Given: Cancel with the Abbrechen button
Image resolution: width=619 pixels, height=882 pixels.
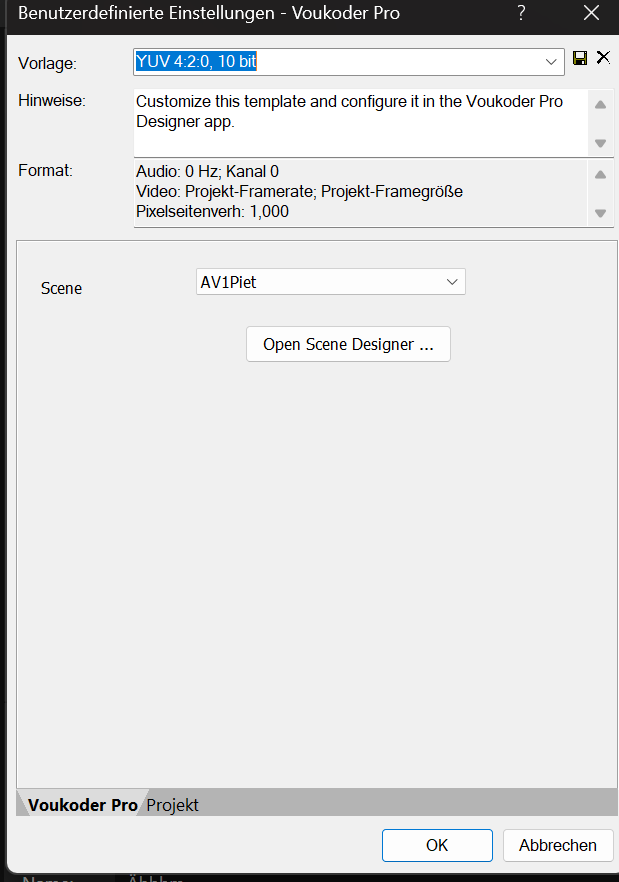Looking at the screenshot, I should tap(558, 845).
